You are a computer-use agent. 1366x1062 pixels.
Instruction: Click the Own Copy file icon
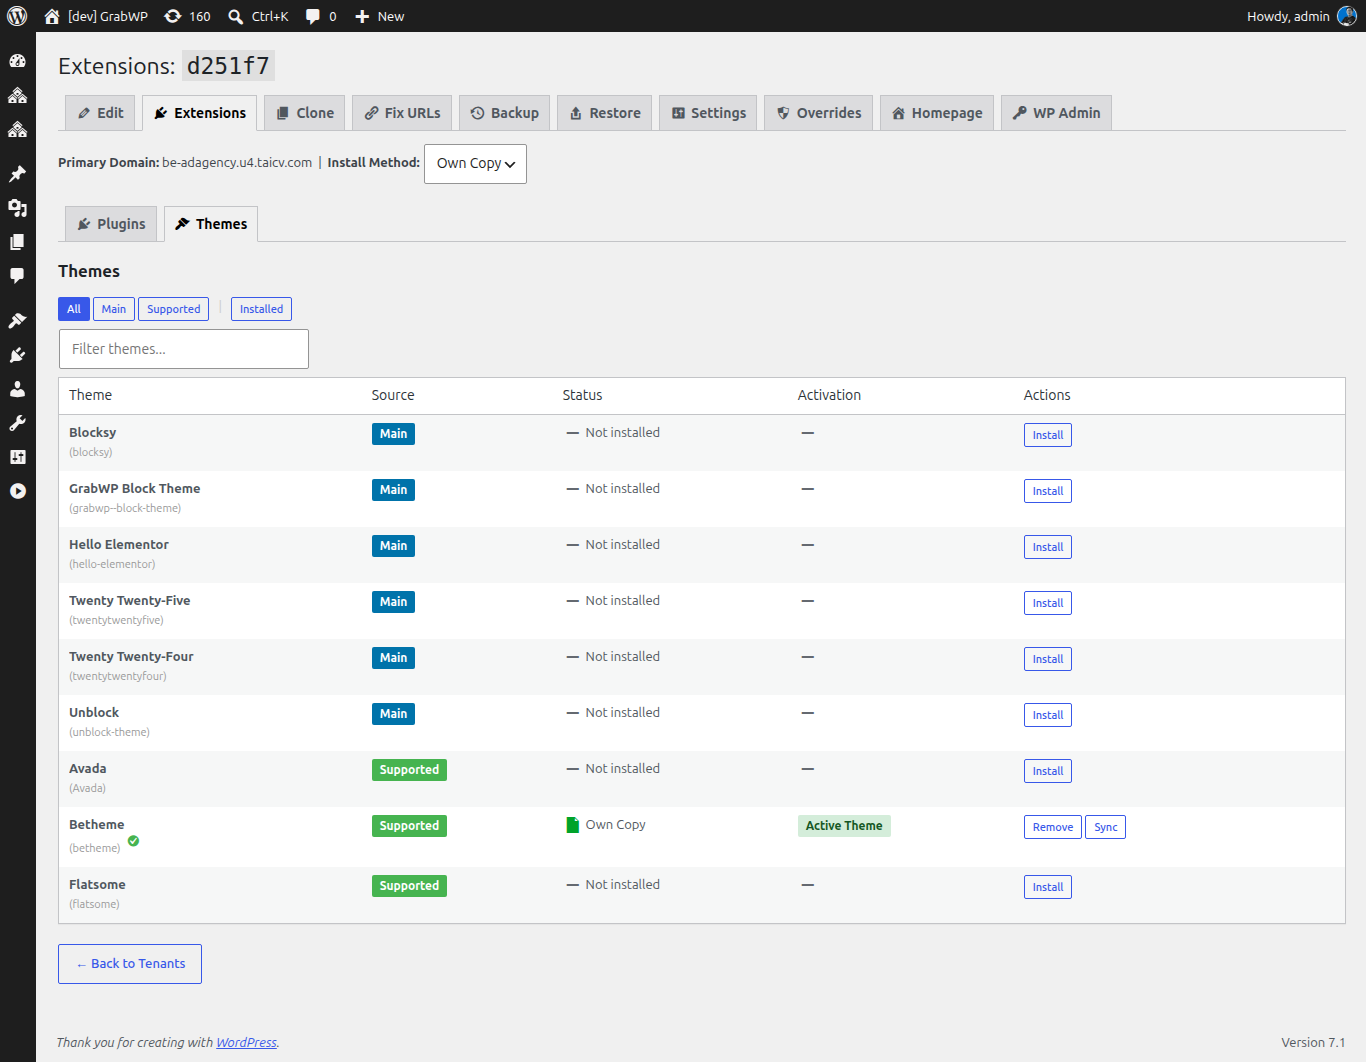click(573, 825)
